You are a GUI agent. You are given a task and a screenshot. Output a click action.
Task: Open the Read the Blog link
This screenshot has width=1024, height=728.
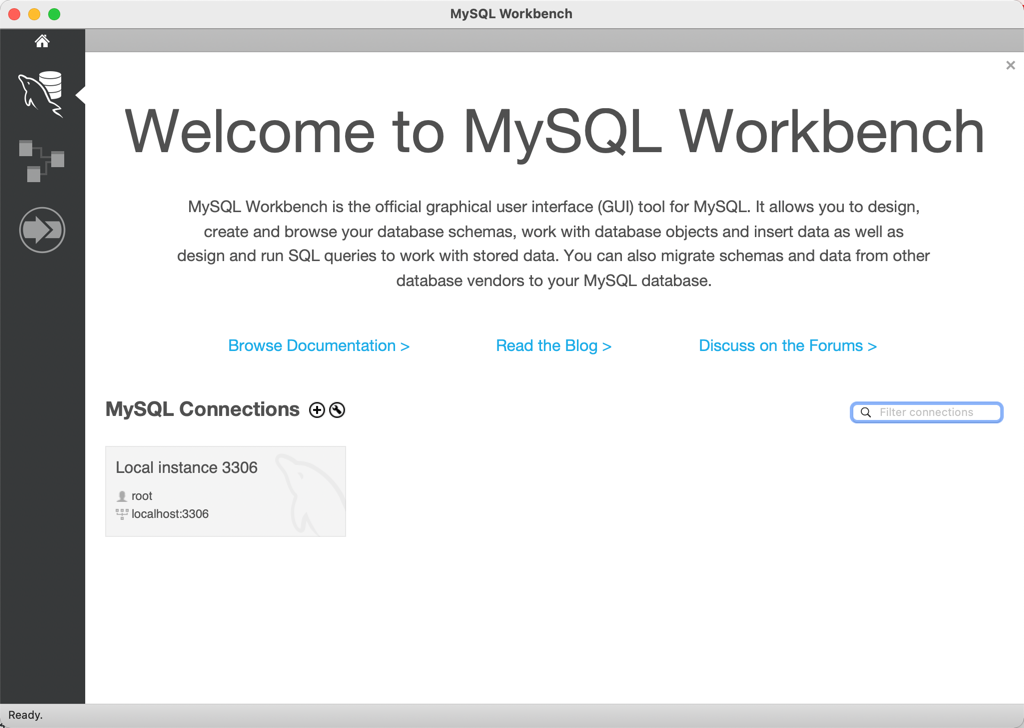point(554,345)
